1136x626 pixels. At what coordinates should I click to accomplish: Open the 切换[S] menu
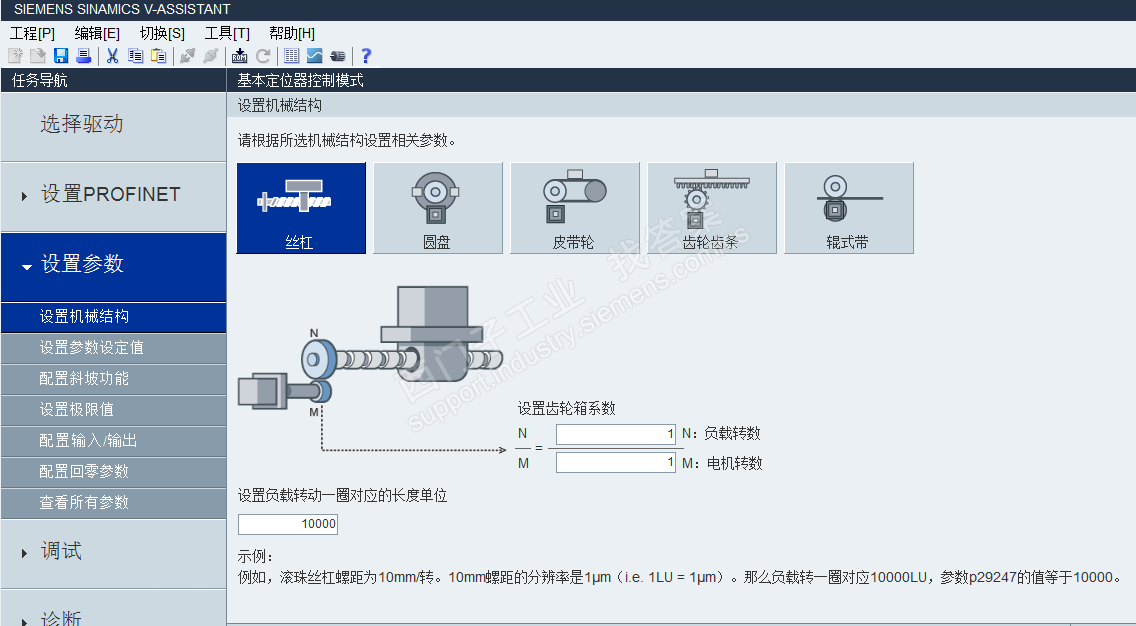point(162,33)
